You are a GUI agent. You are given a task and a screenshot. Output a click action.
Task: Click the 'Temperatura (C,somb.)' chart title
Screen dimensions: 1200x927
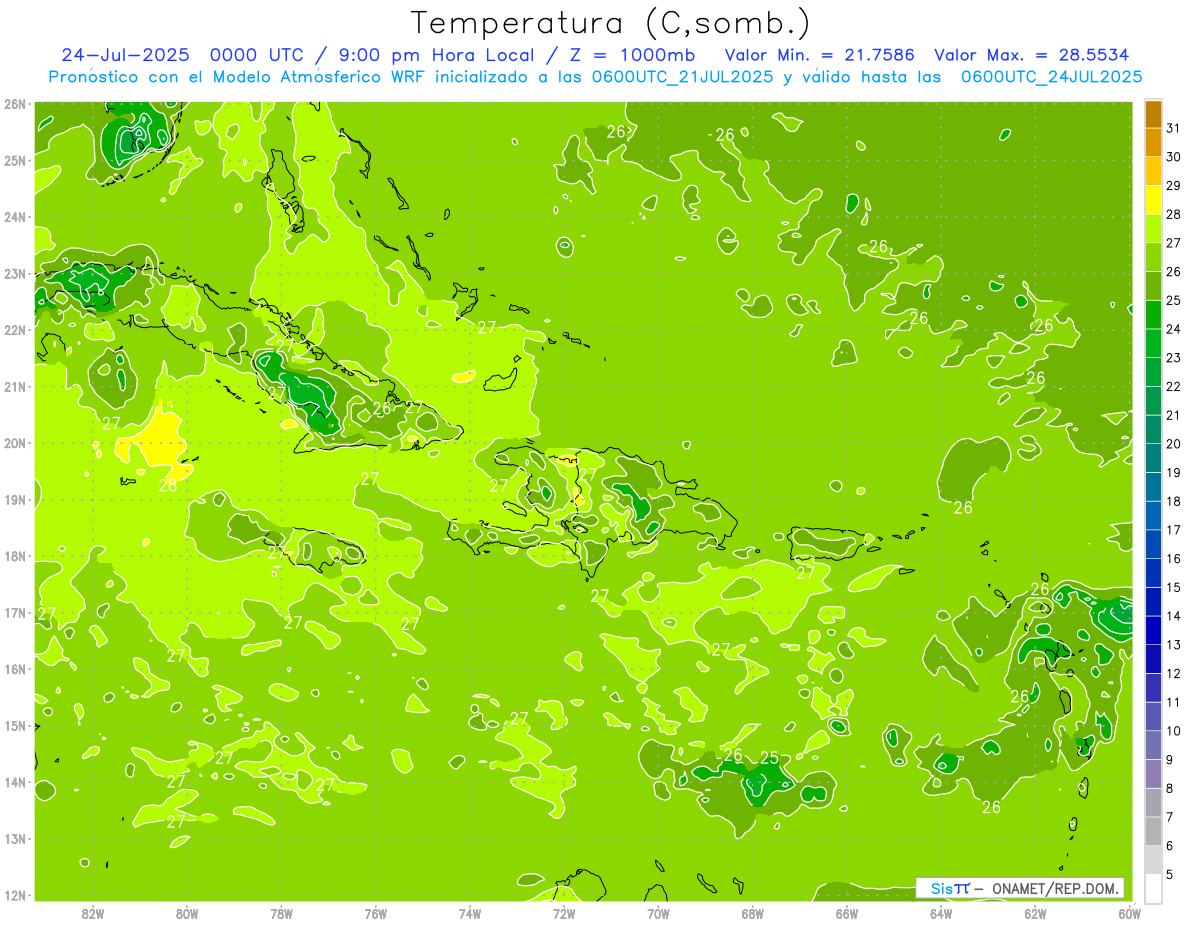610,22
